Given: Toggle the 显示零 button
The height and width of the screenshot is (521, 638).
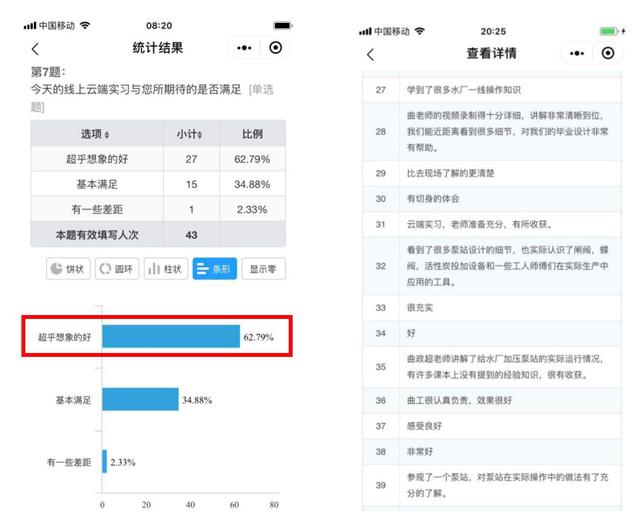Looking at the screenshot, I should coord(264,269).
